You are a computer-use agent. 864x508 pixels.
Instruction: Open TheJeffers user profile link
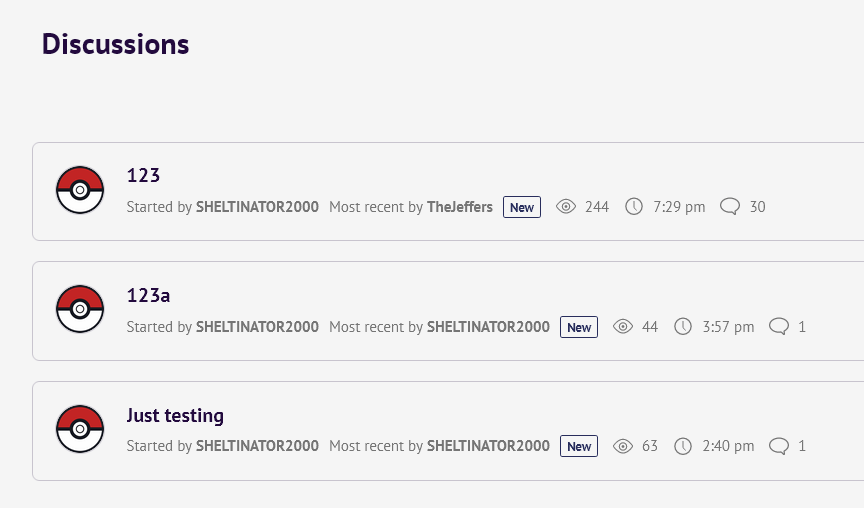(x=460, y=207)
